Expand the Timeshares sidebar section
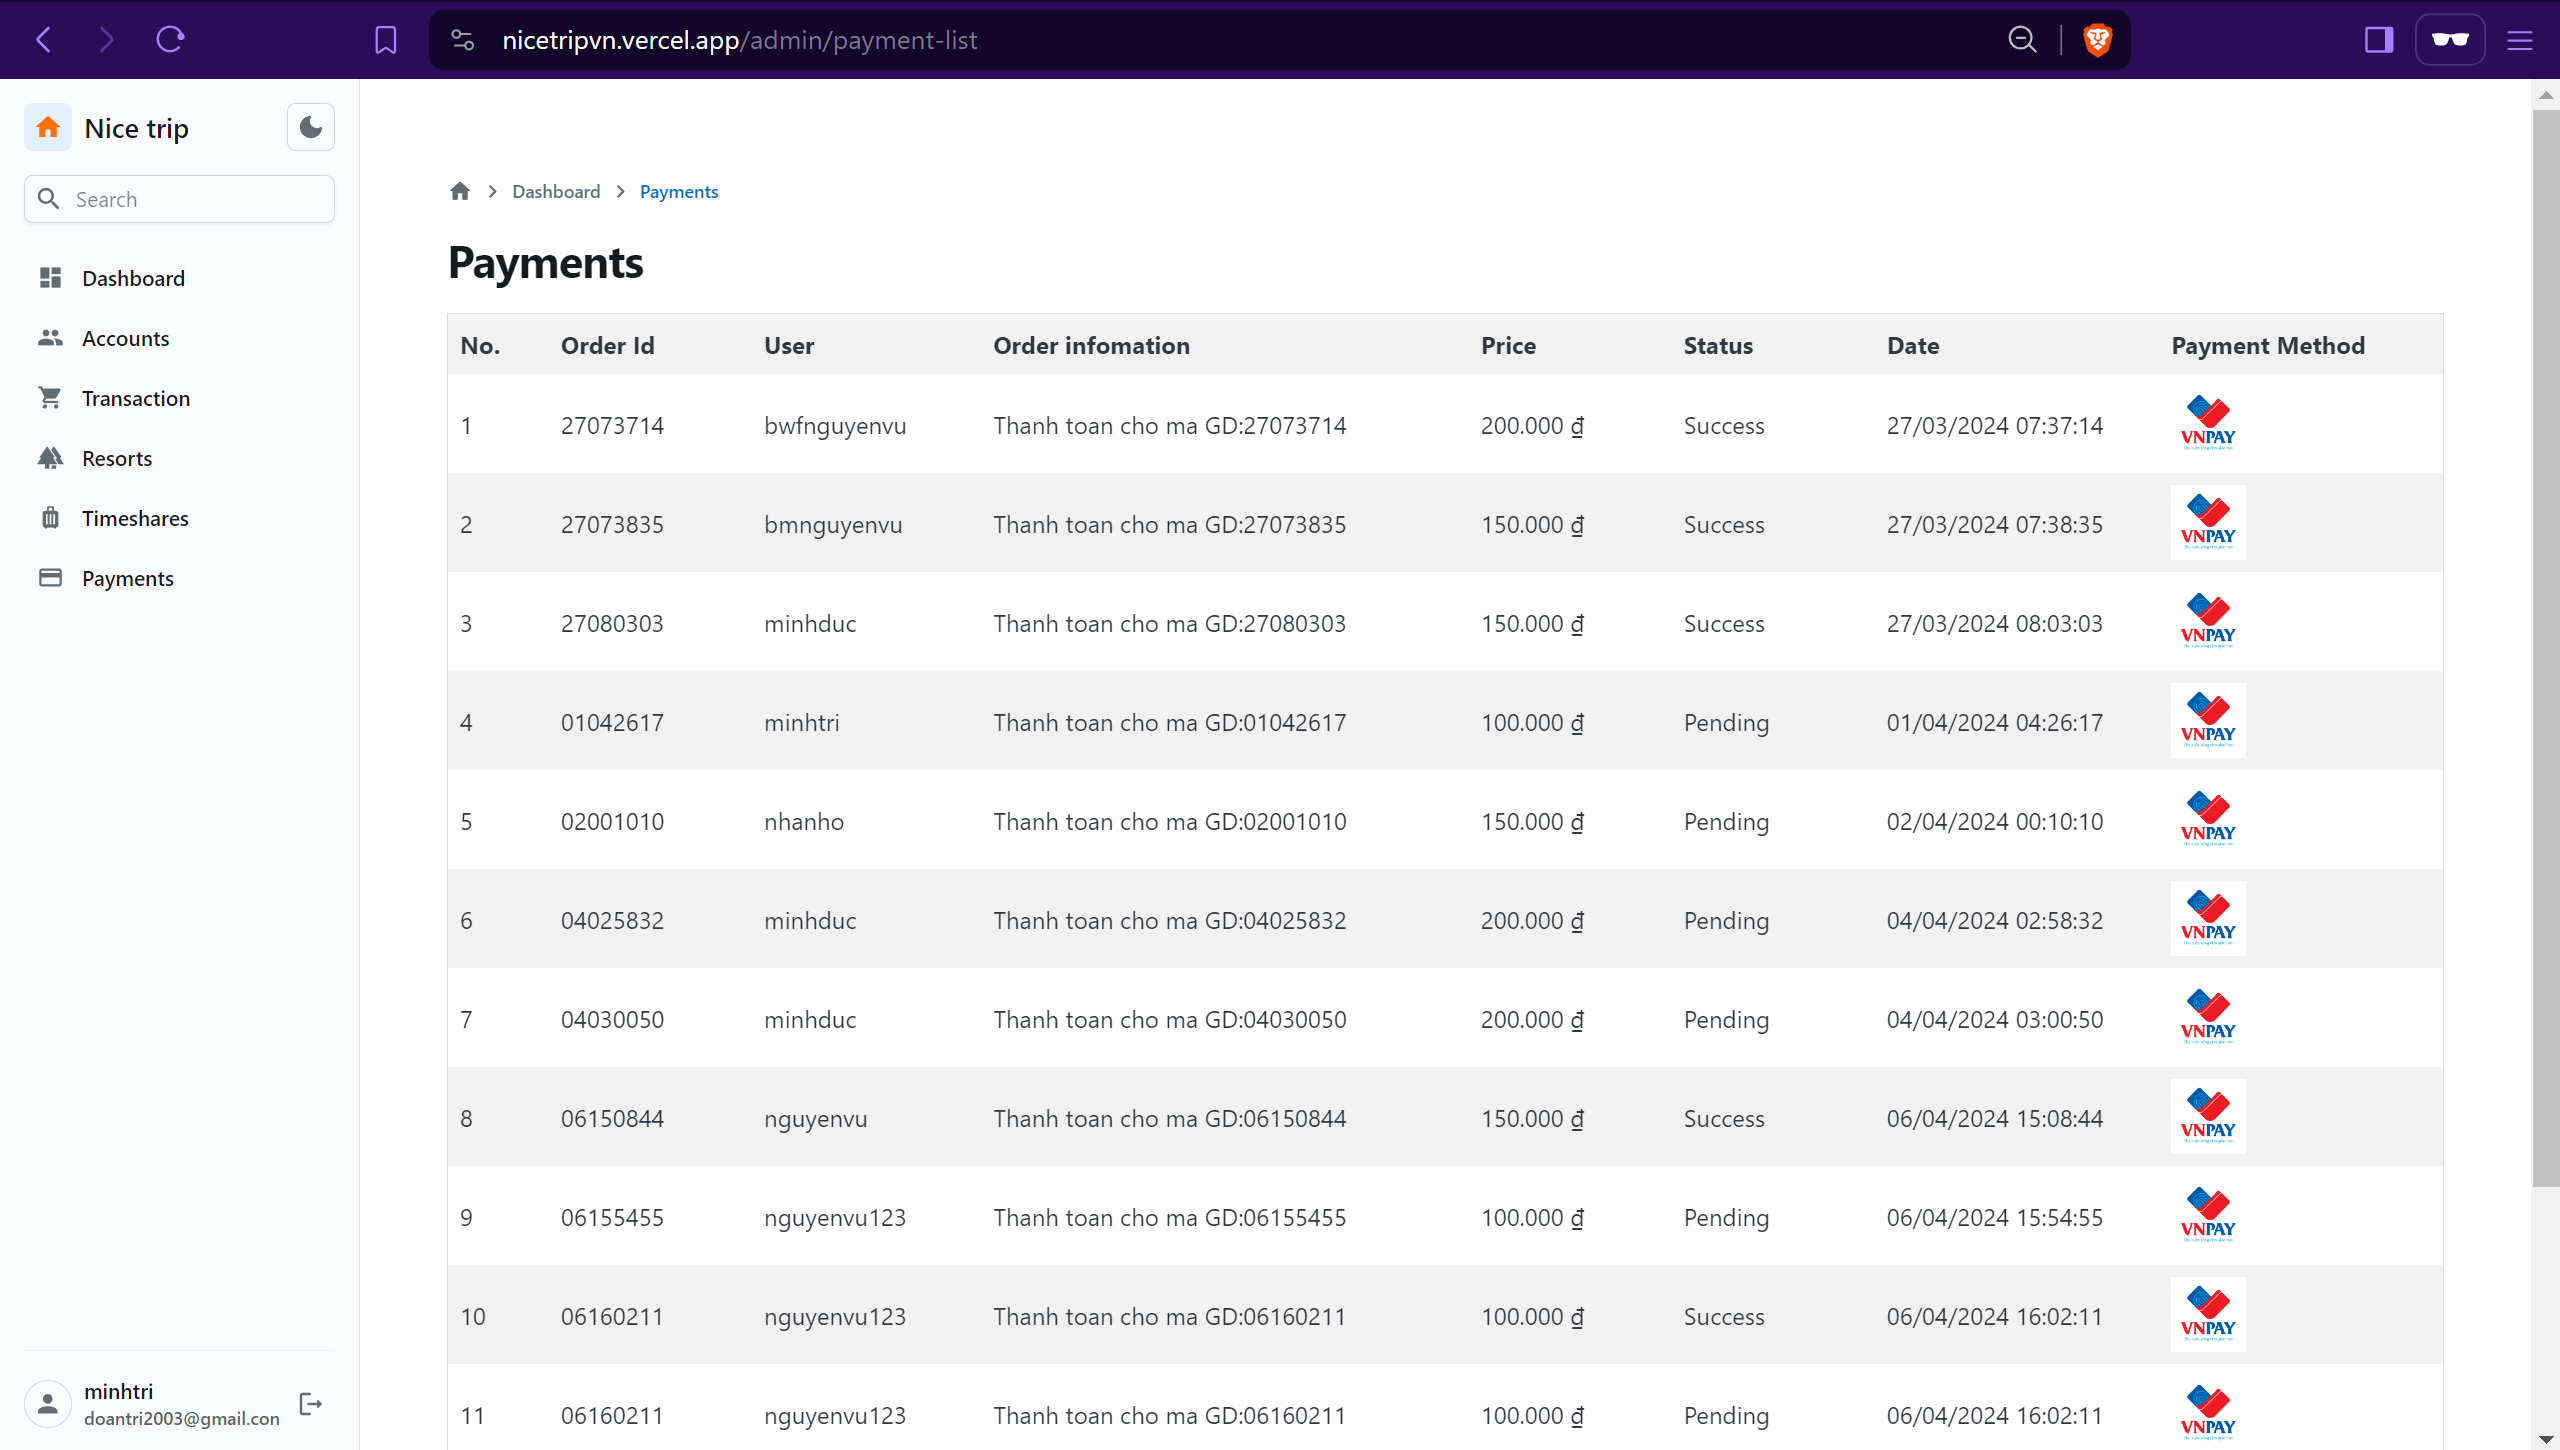The image size is (2560, 1450). (x=135, y=517)
